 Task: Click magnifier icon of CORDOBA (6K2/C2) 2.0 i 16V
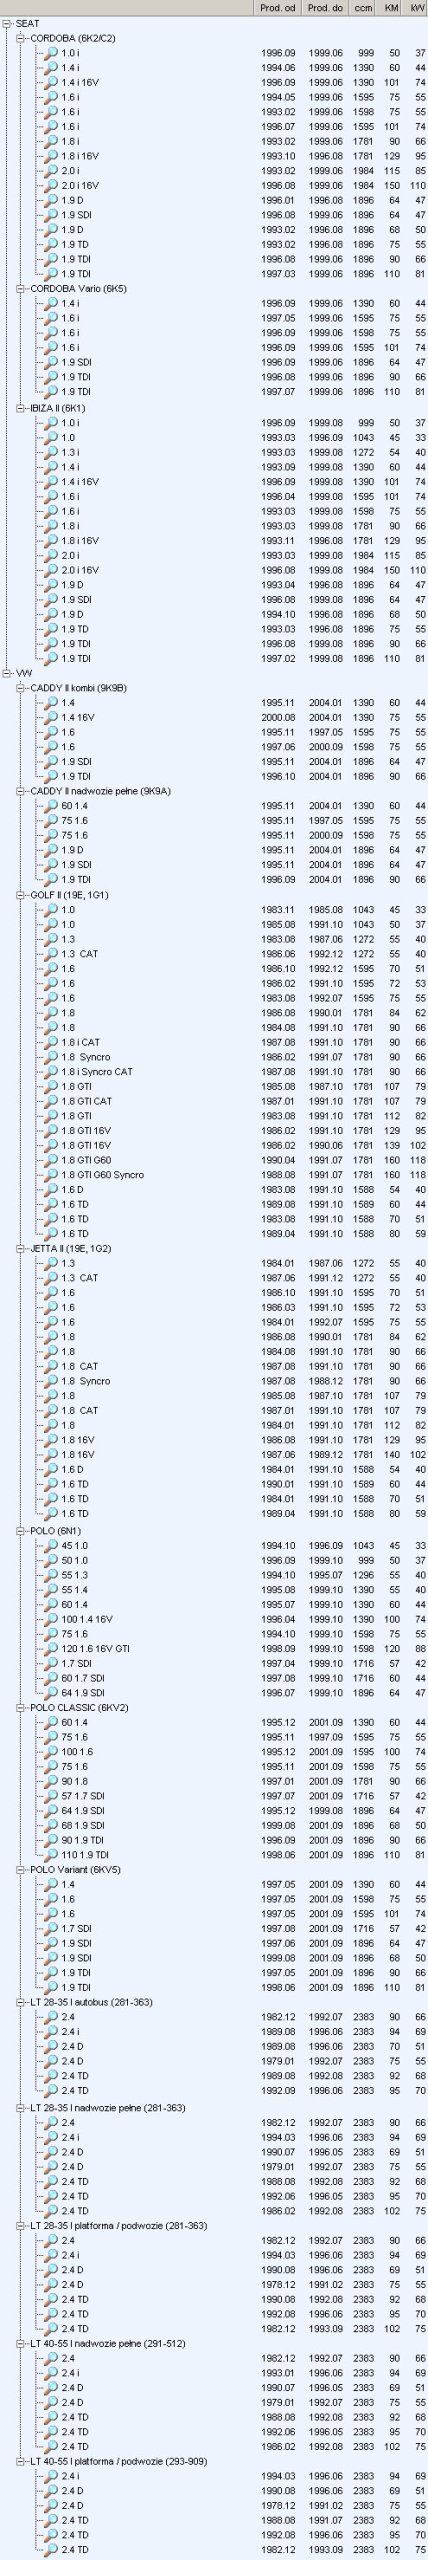(52, 185)
